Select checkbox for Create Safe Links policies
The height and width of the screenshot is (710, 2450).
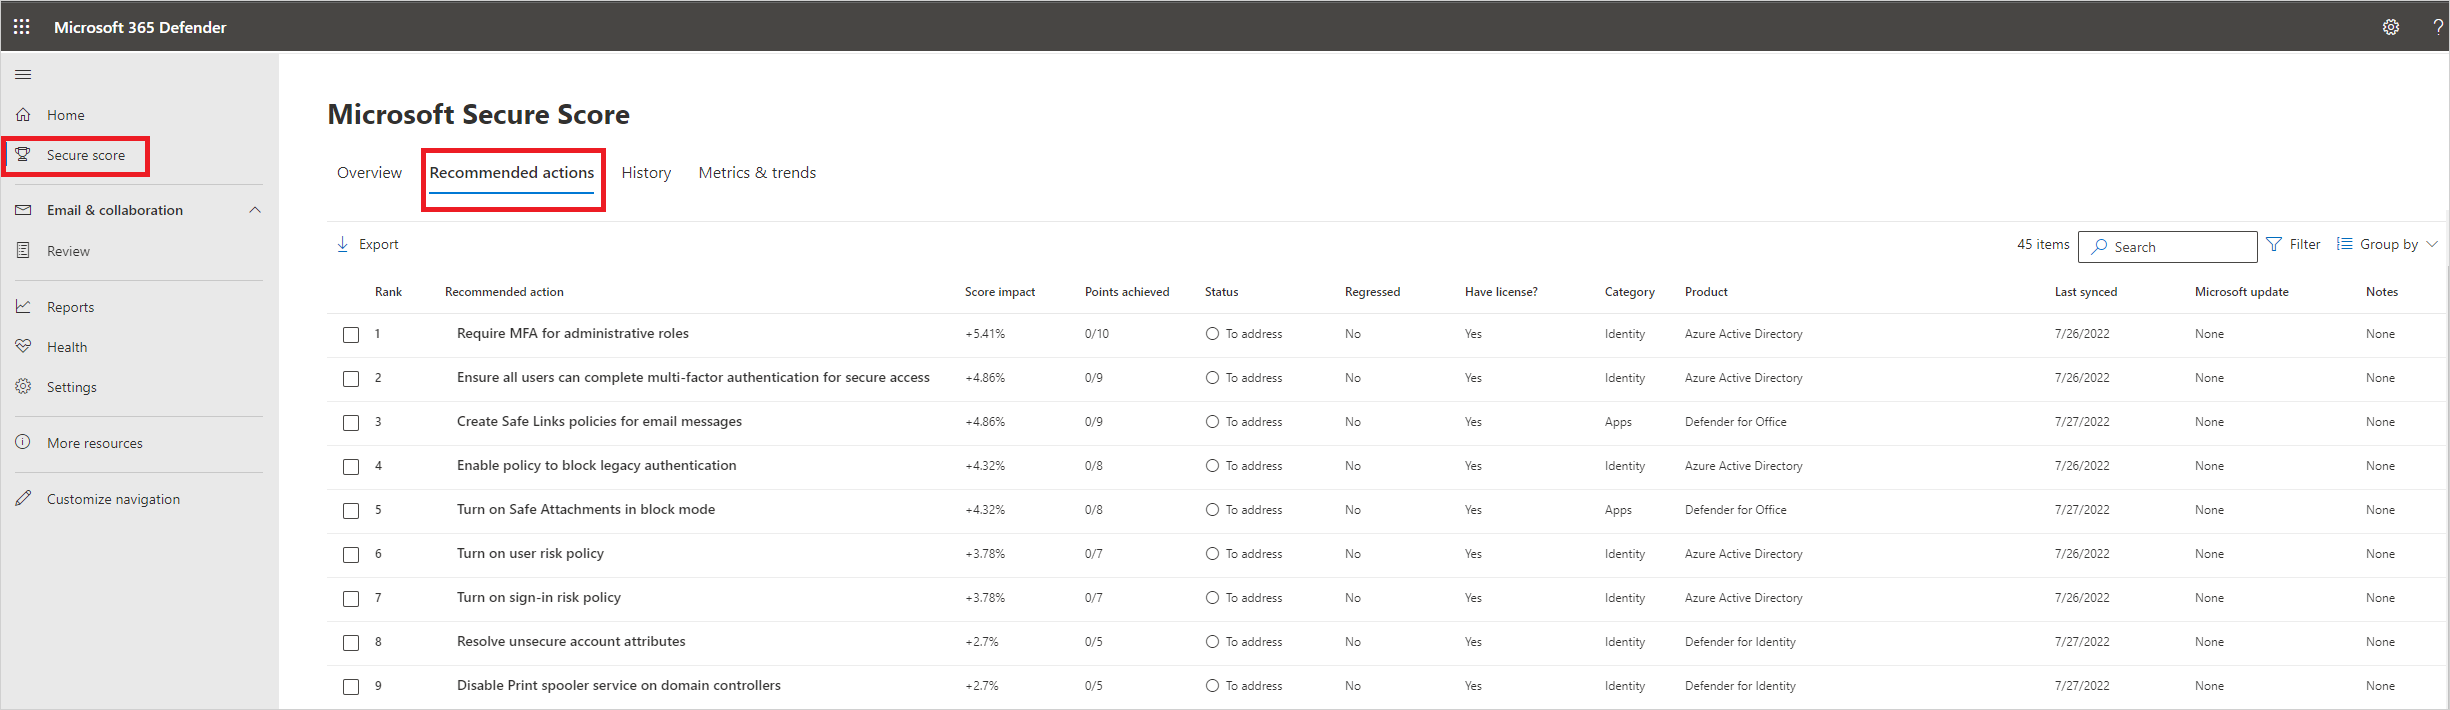tap(351, 423)
